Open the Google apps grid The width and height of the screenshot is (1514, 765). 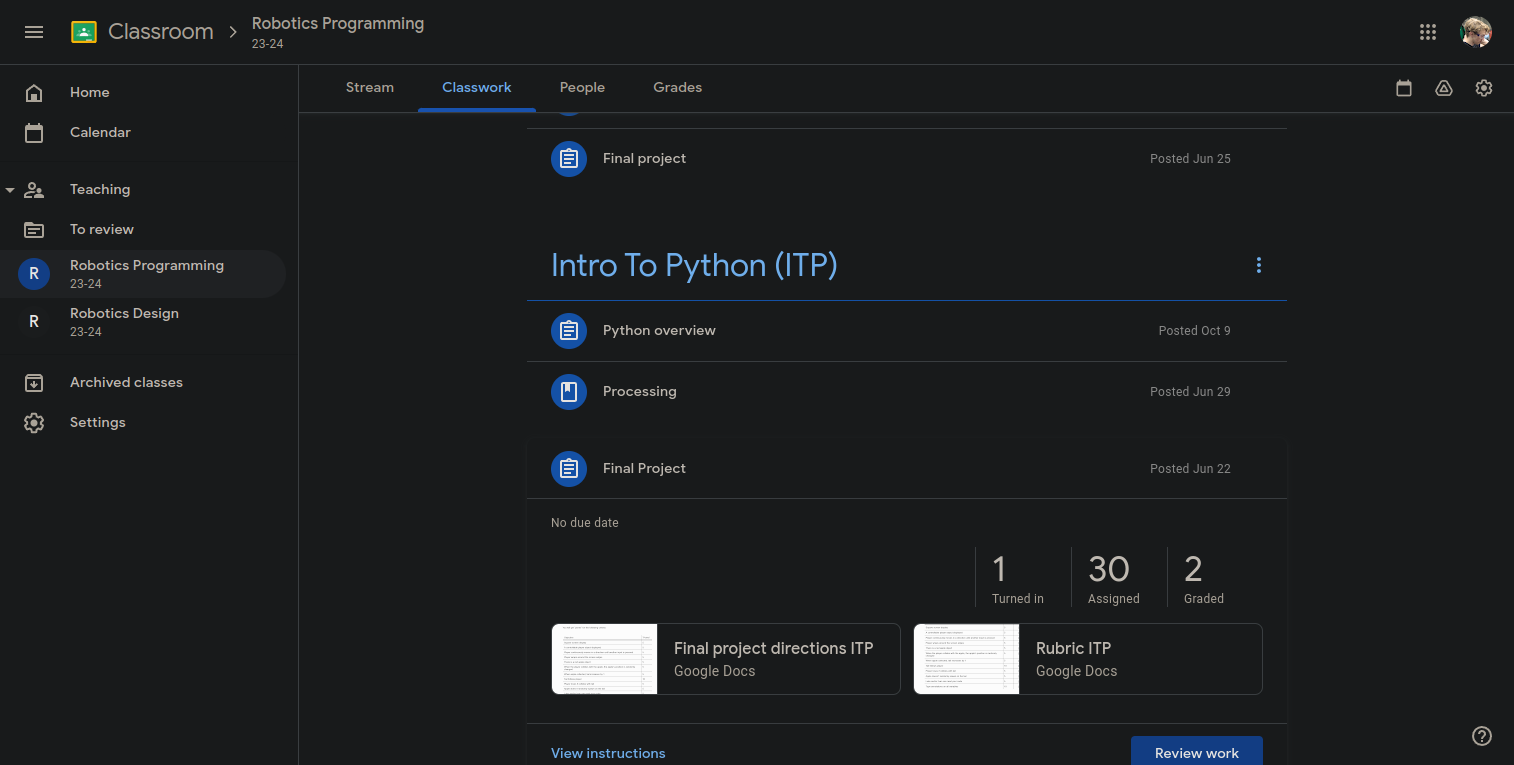pos(1428,32)
